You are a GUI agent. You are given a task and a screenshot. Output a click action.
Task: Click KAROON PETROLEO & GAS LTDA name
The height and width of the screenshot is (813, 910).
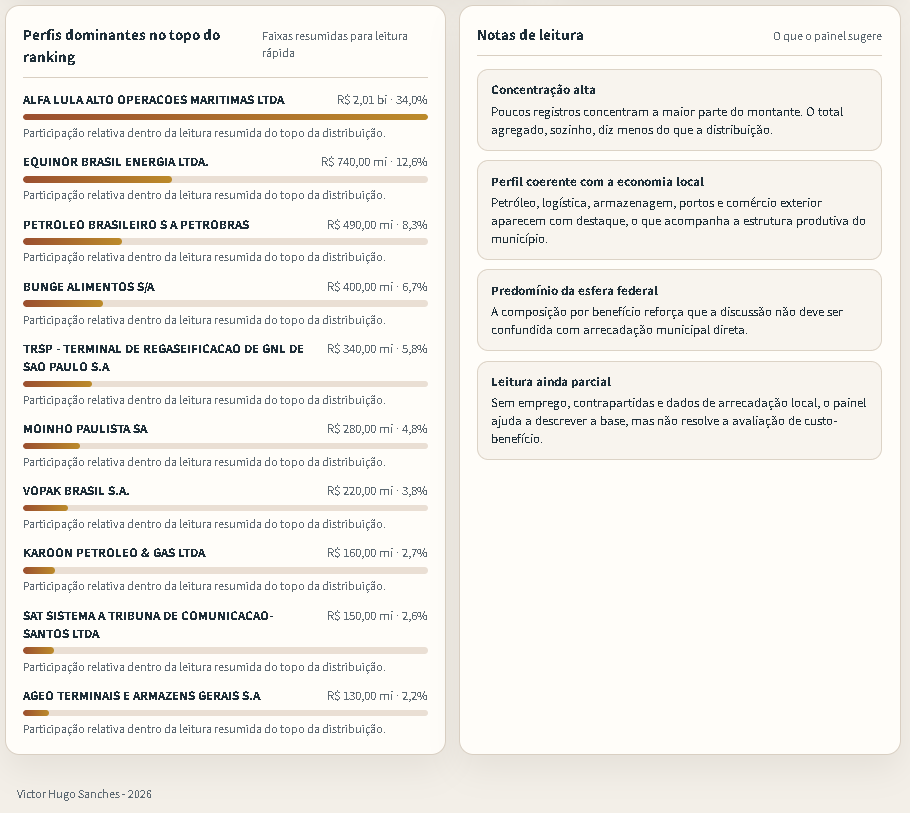(114, 553)
